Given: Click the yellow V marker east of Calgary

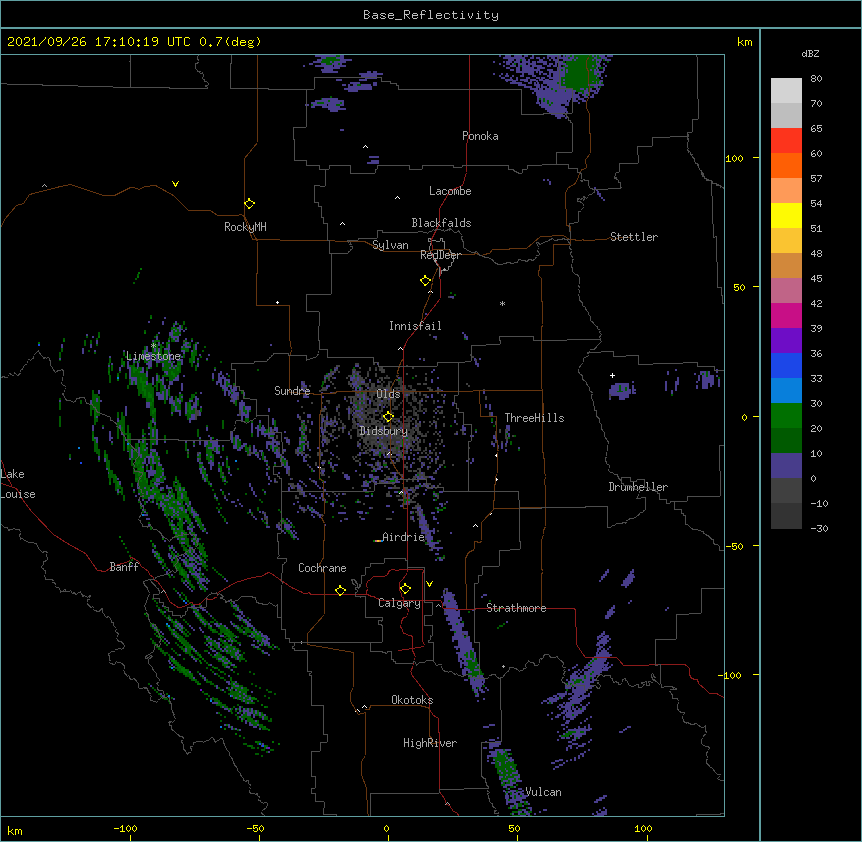Looking at the screenshot, I should [x=429, y=584].
